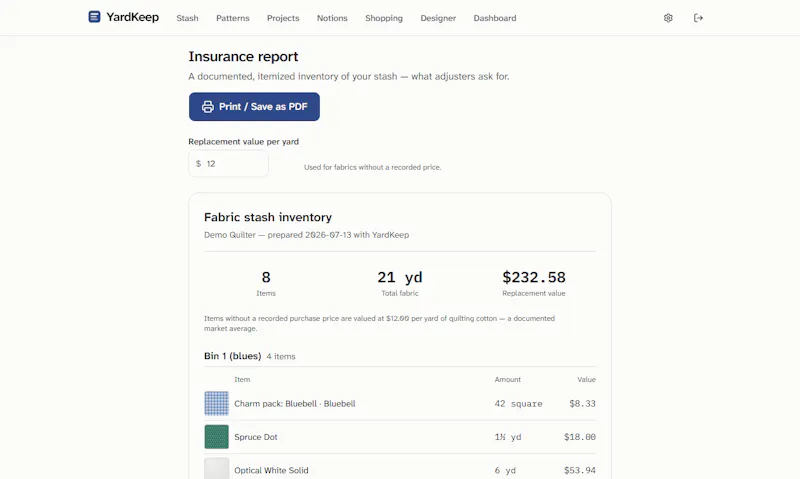Click the Spruce Dot amount cell
This screenshot has height=479, width=800.
click(x=508, y=437)
